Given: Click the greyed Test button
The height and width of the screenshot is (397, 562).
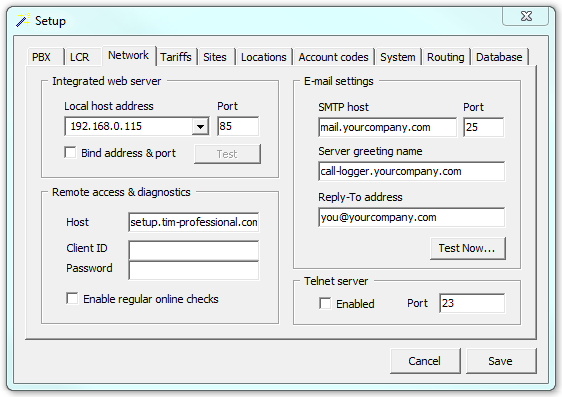Looking at the screenshot, I should coord(227,154).
